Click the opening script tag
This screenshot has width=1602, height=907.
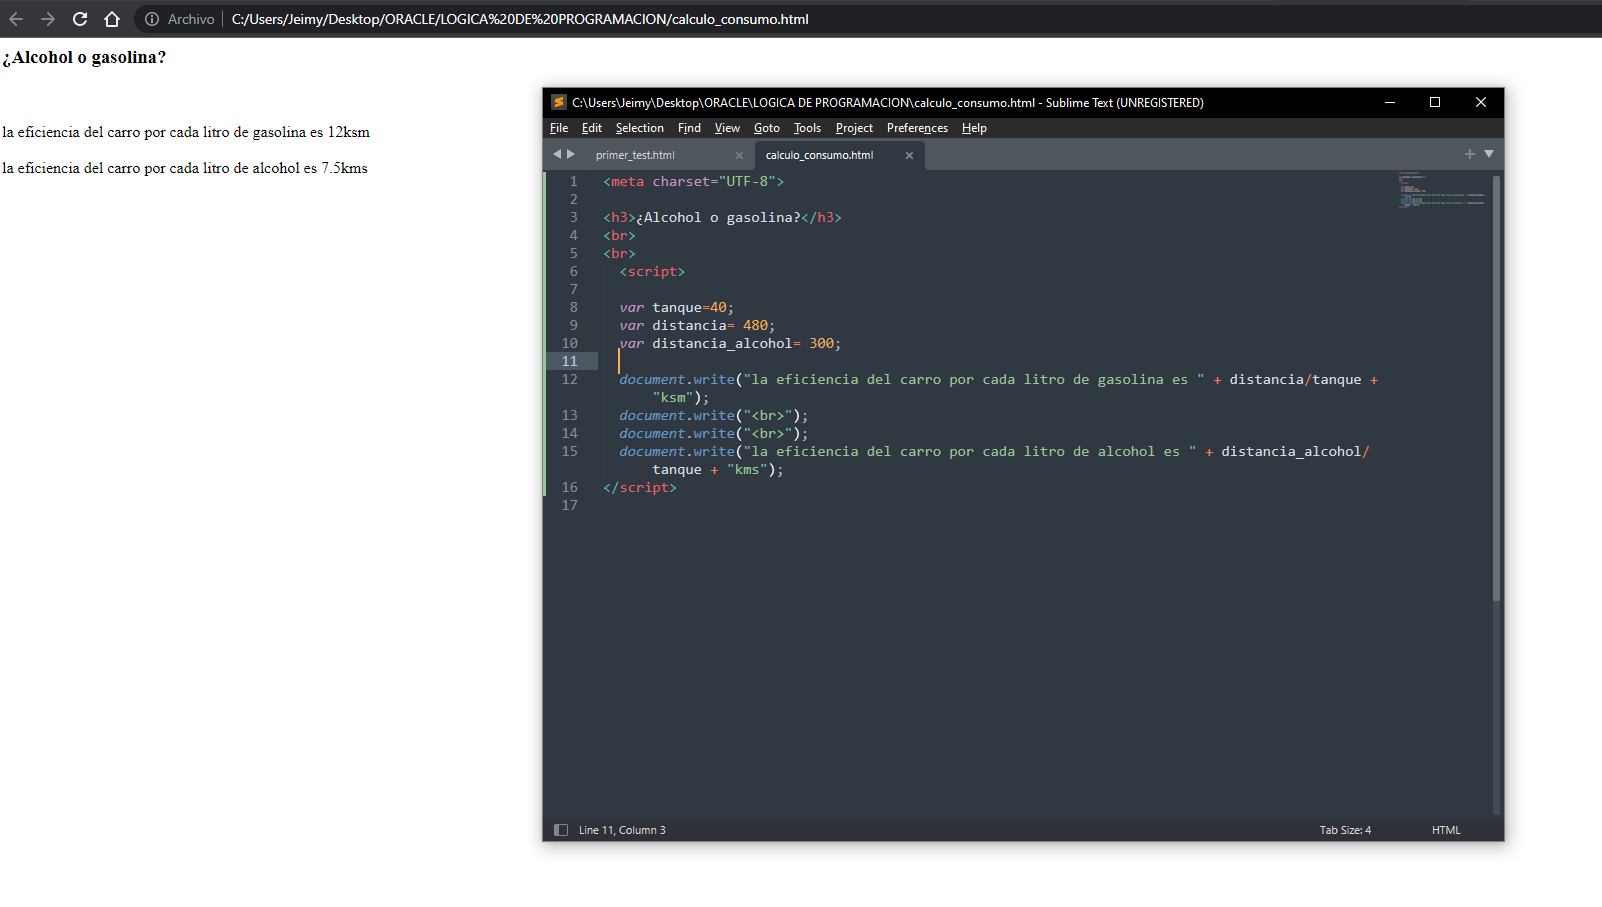[652, 271]
